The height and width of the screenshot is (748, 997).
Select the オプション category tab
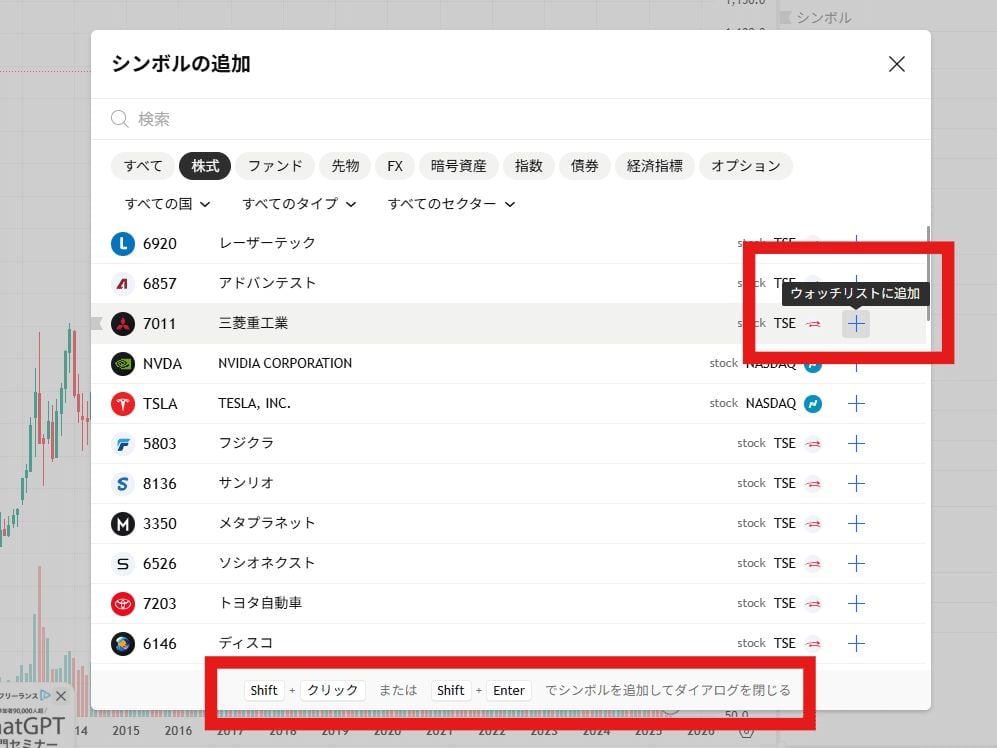(745, 166)
